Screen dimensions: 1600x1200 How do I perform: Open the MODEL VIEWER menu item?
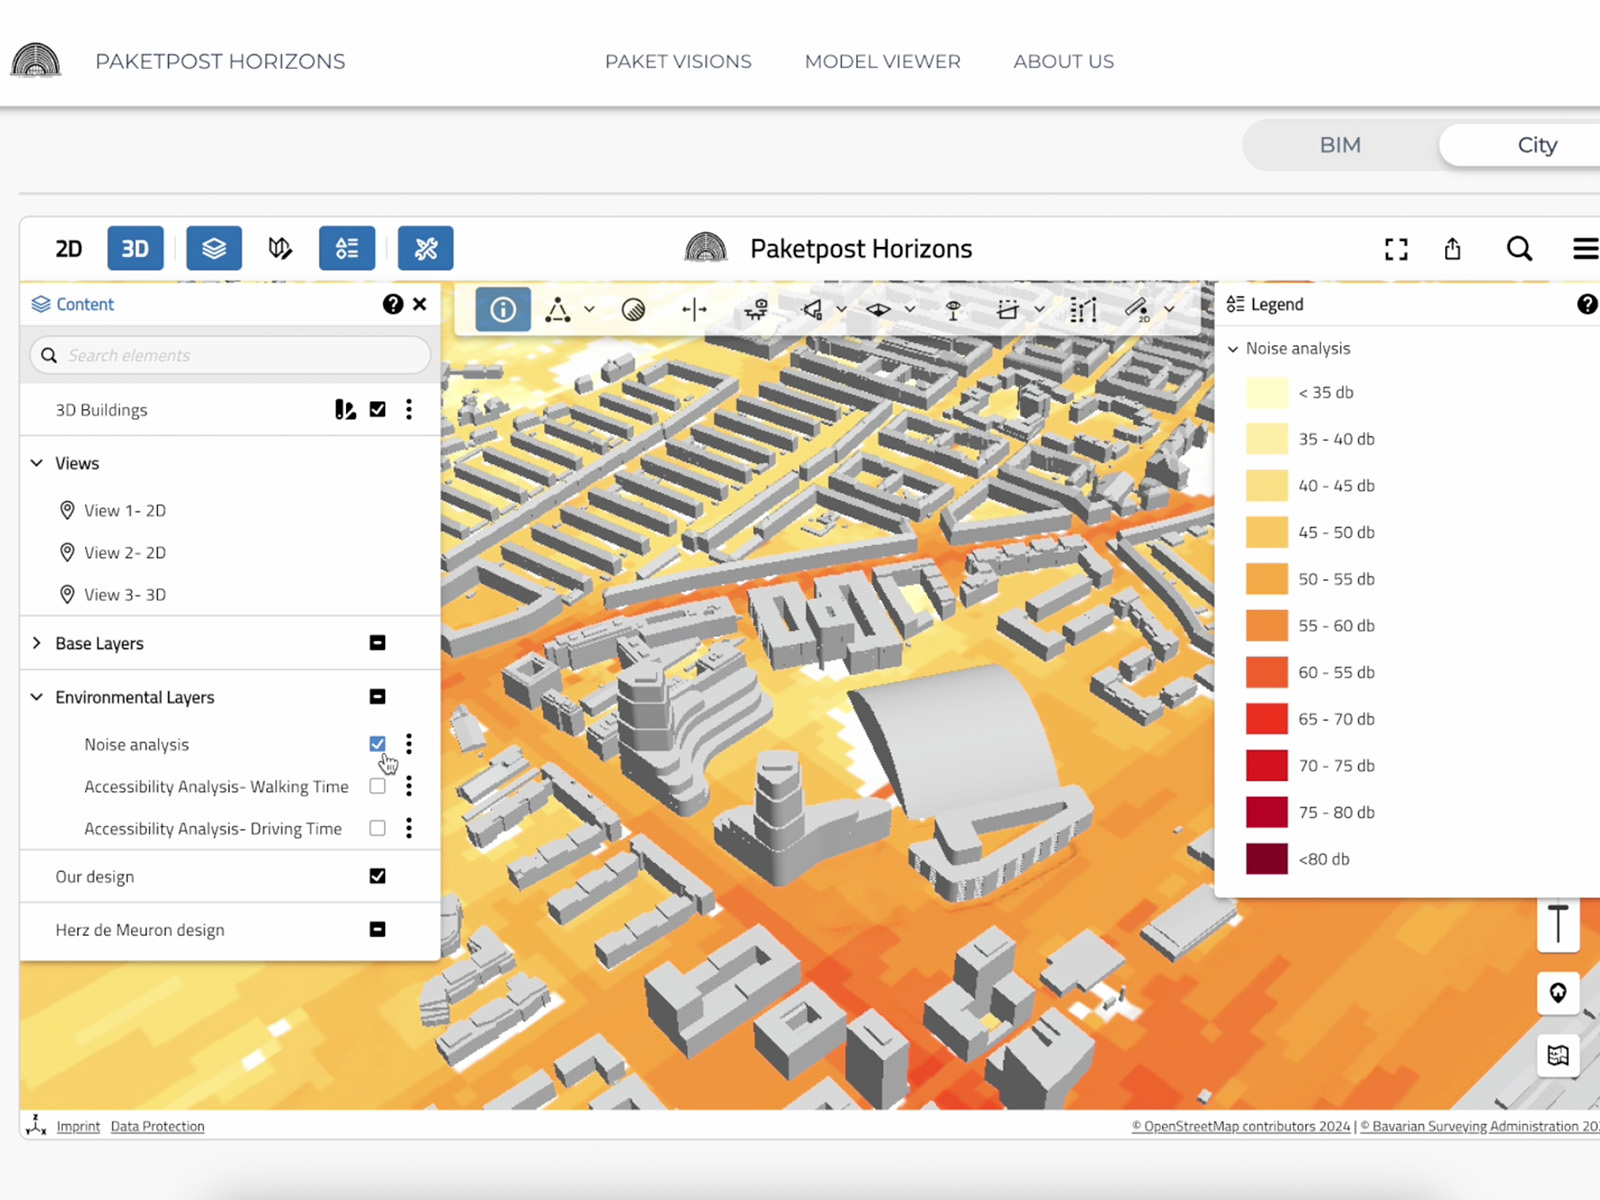click(882, 62)
